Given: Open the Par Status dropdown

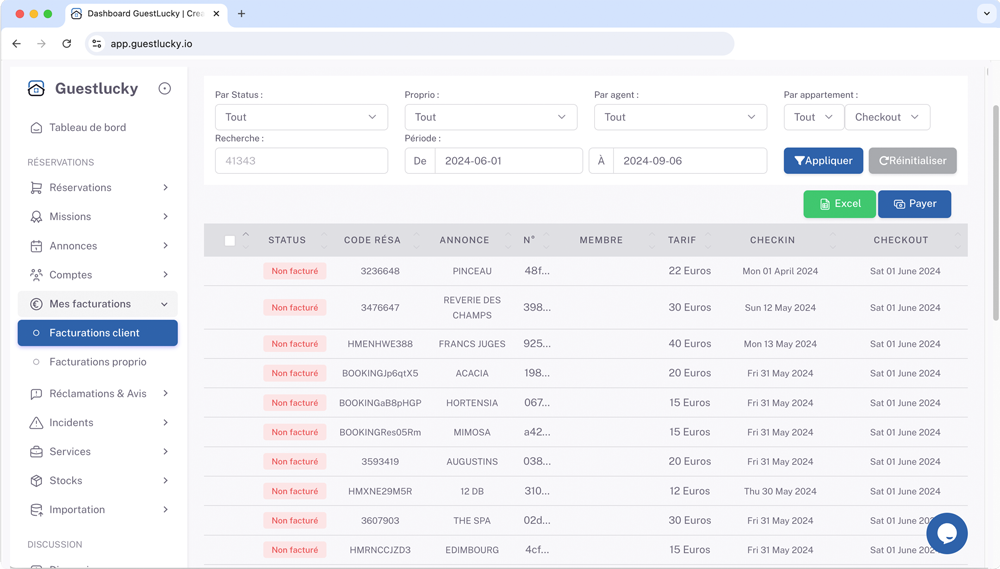Looking at the screenshot, I should [x=302, y=117].
